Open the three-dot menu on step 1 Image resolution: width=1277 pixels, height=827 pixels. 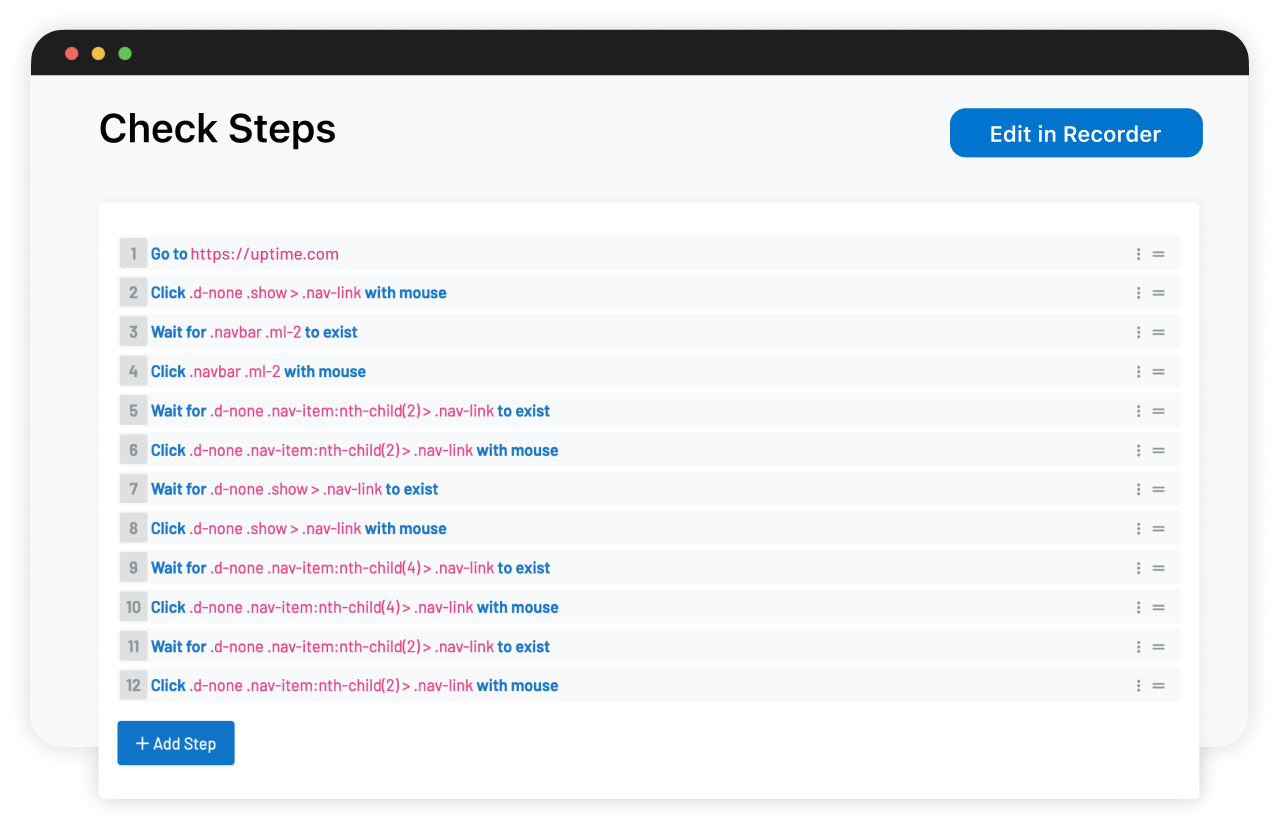[1138, 254]
